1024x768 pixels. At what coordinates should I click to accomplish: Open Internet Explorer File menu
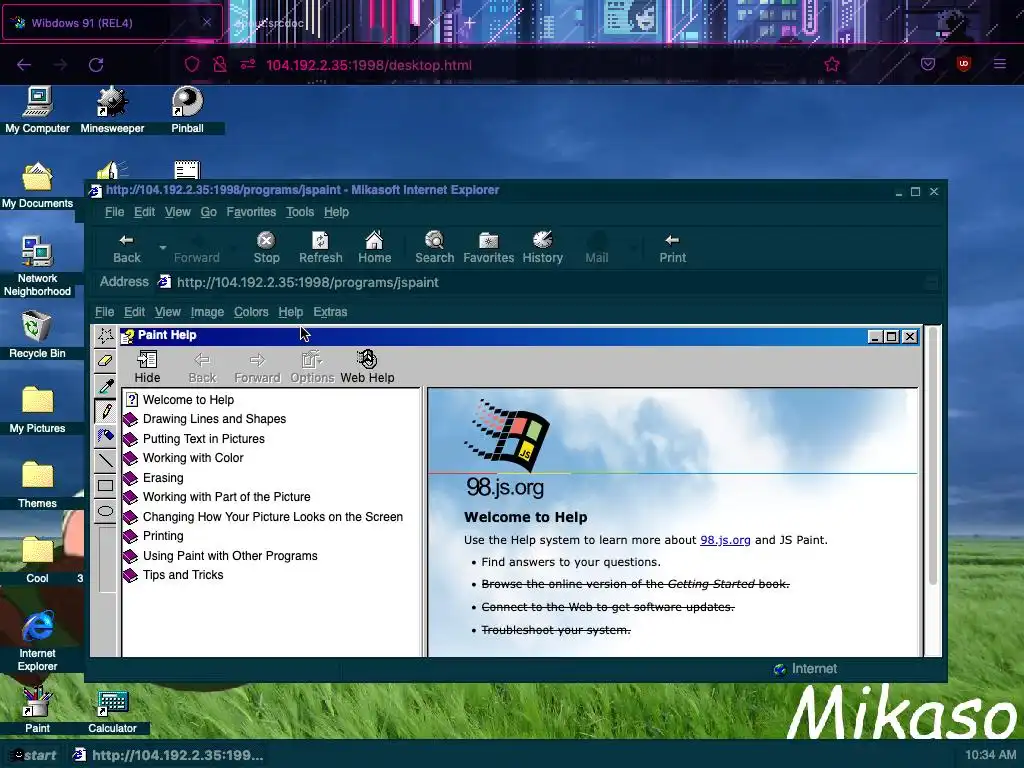(114, 212)
